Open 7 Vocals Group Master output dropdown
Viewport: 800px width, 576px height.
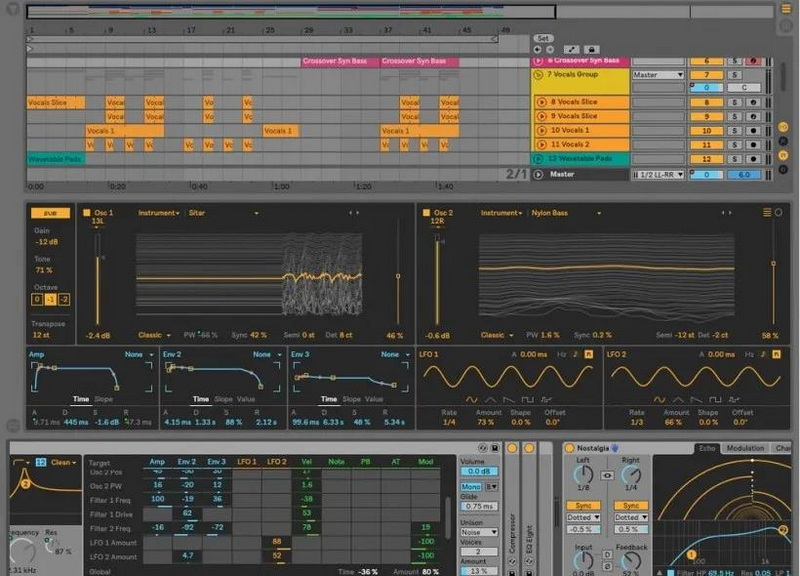click(658, 75)
